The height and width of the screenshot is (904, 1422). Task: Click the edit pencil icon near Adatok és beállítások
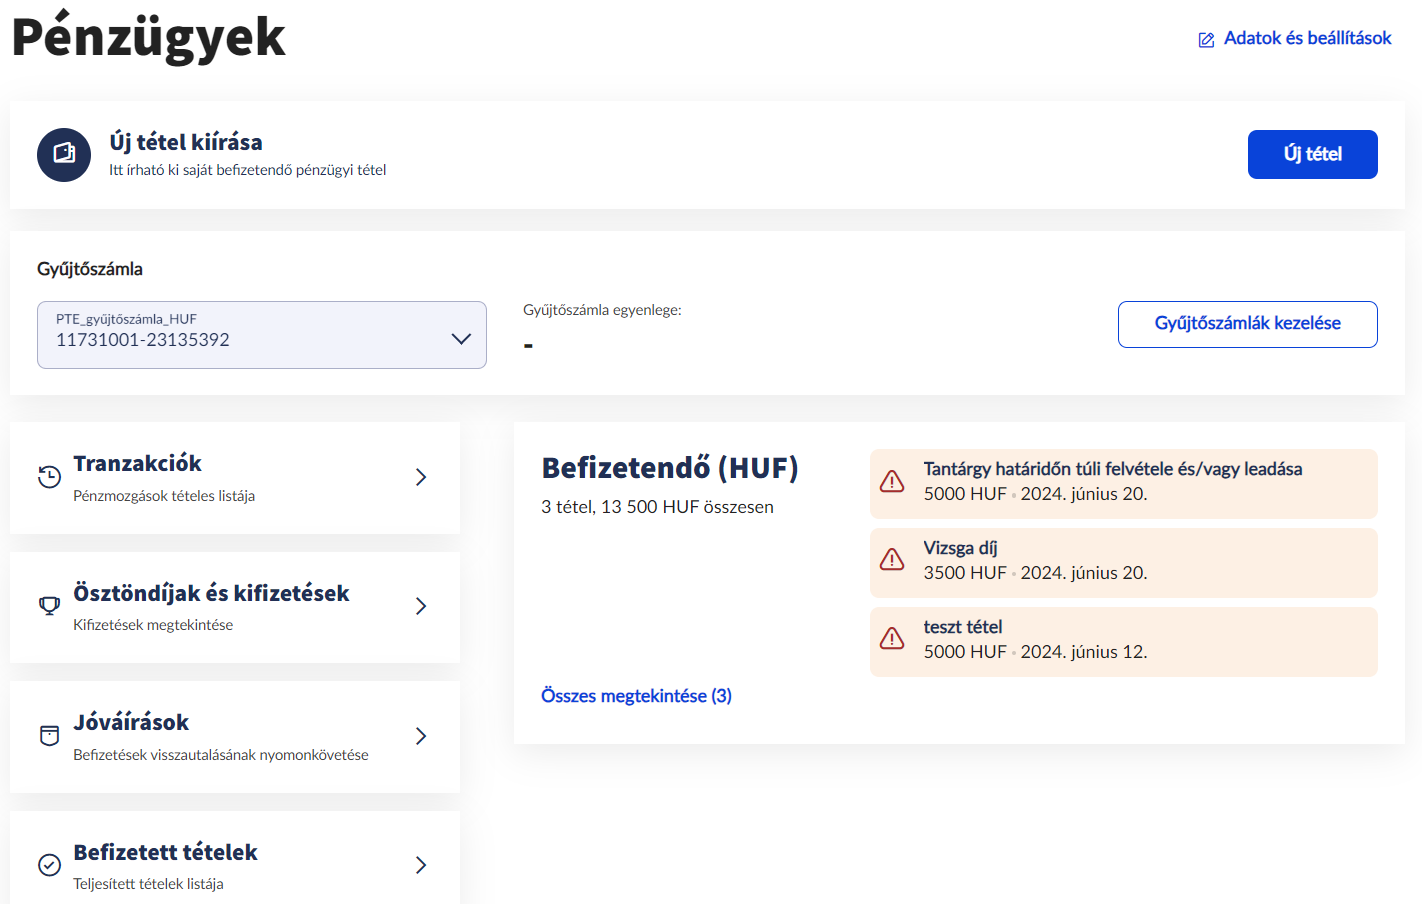tap(1206, 40)
